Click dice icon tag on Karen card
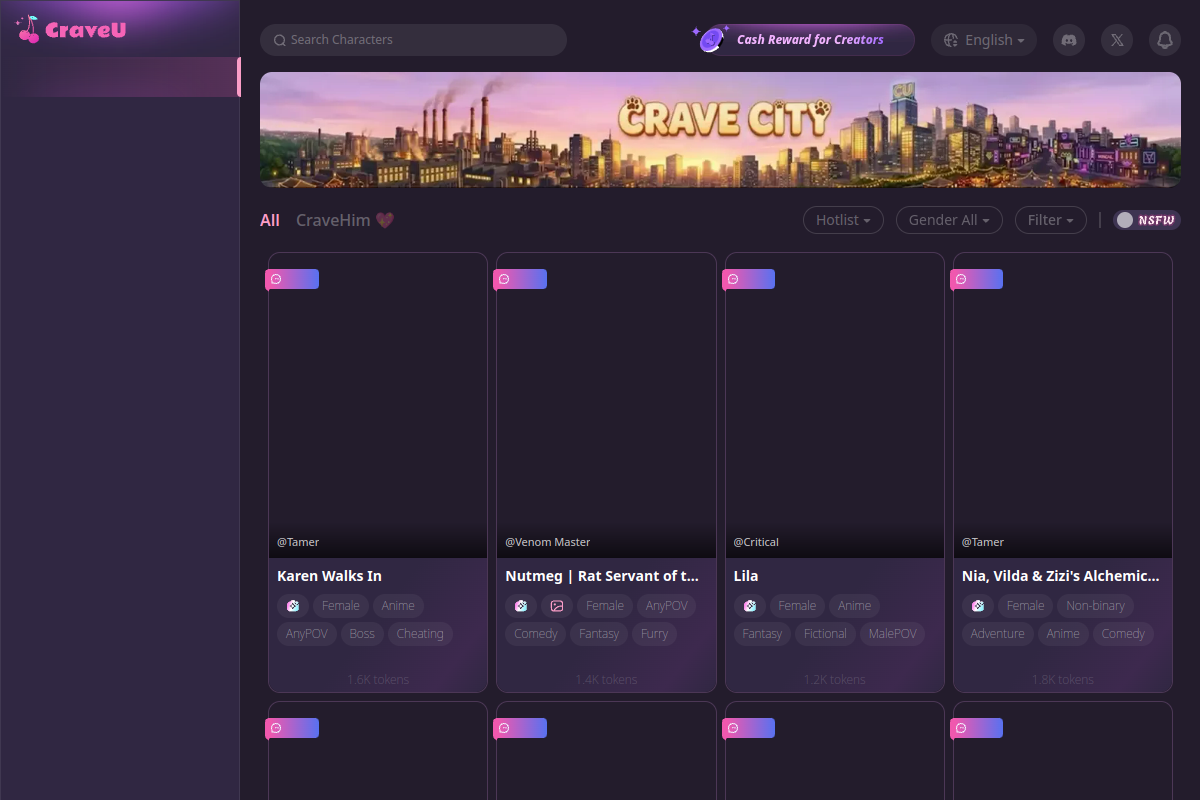The width and height of the screenshot is (1200, 800). [293, 606]
